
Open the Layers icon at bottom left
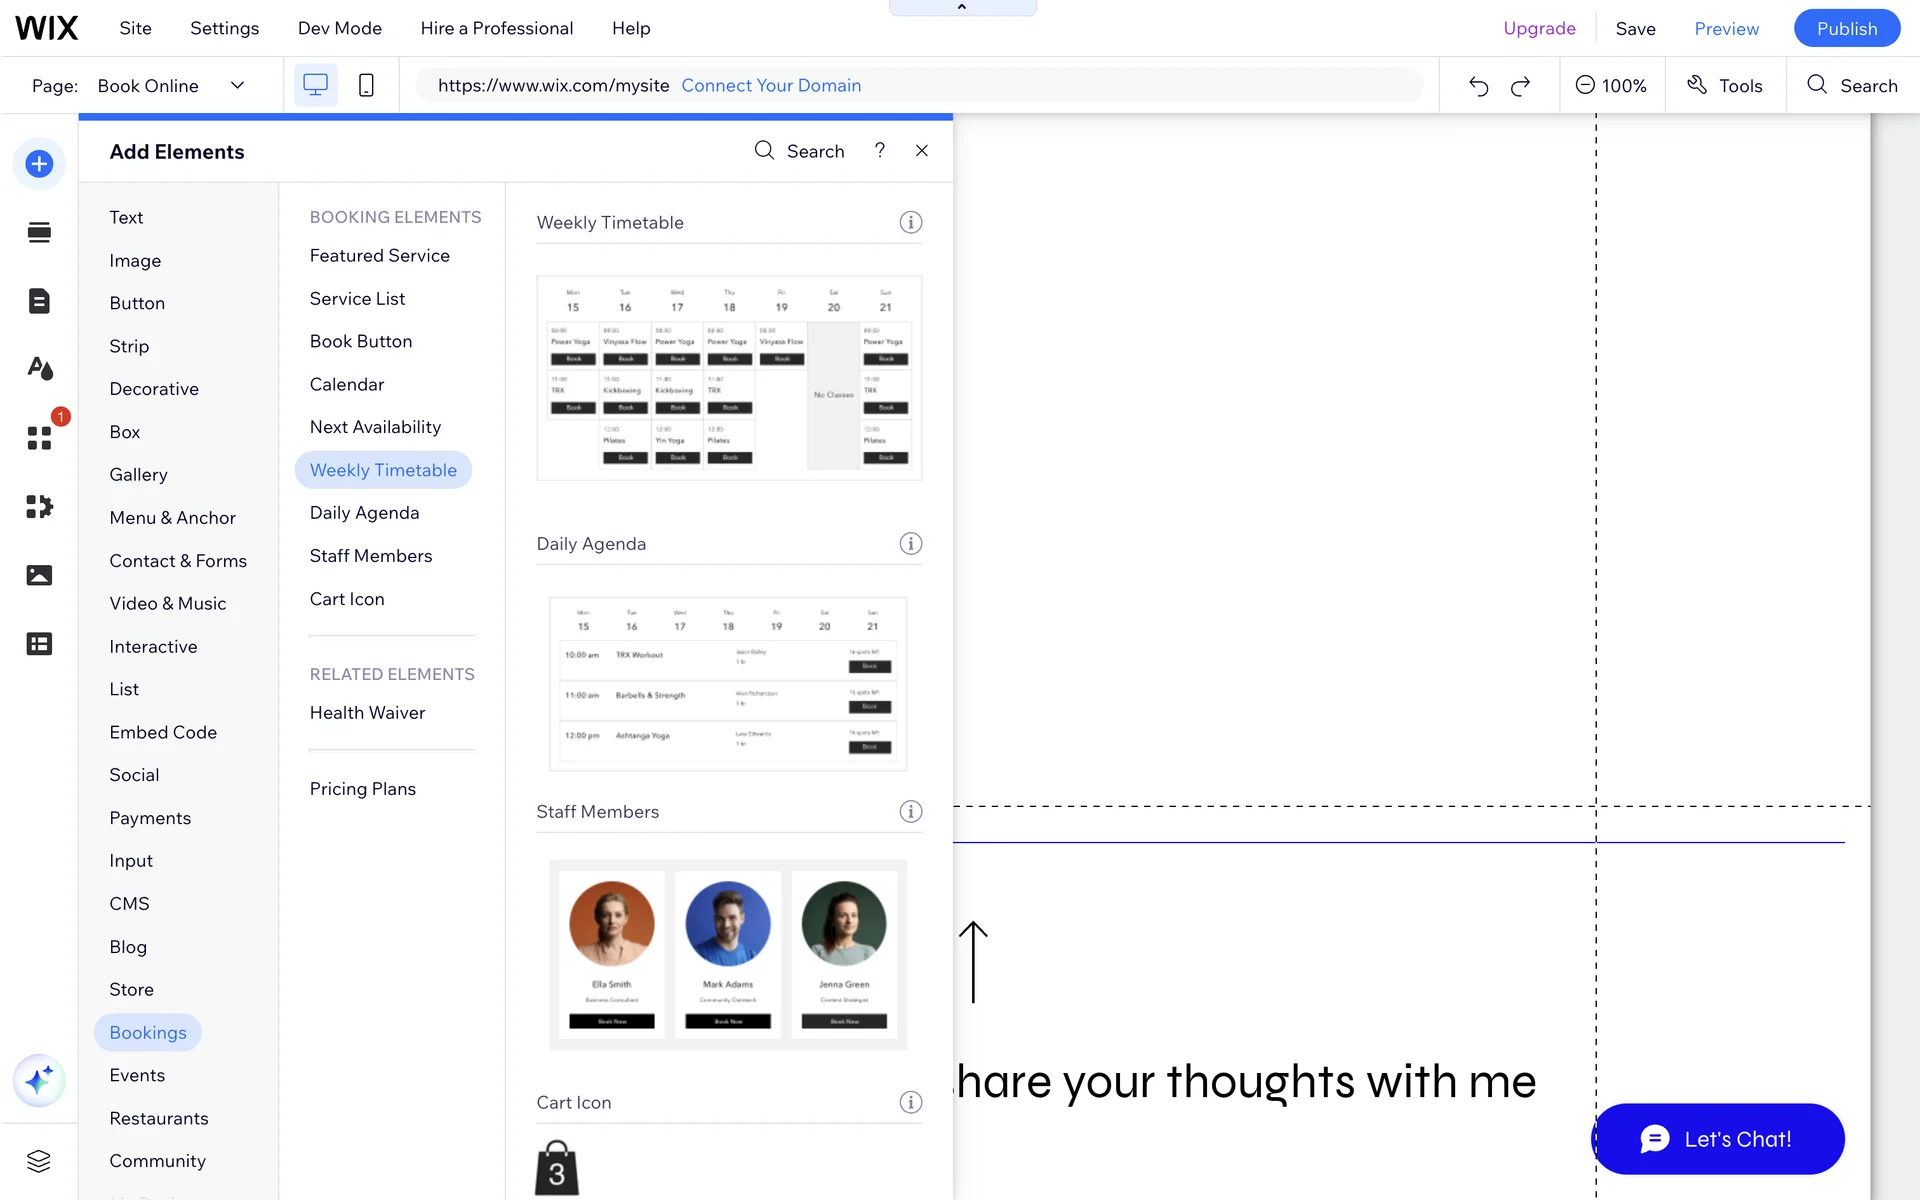(x=39, y=1161)
